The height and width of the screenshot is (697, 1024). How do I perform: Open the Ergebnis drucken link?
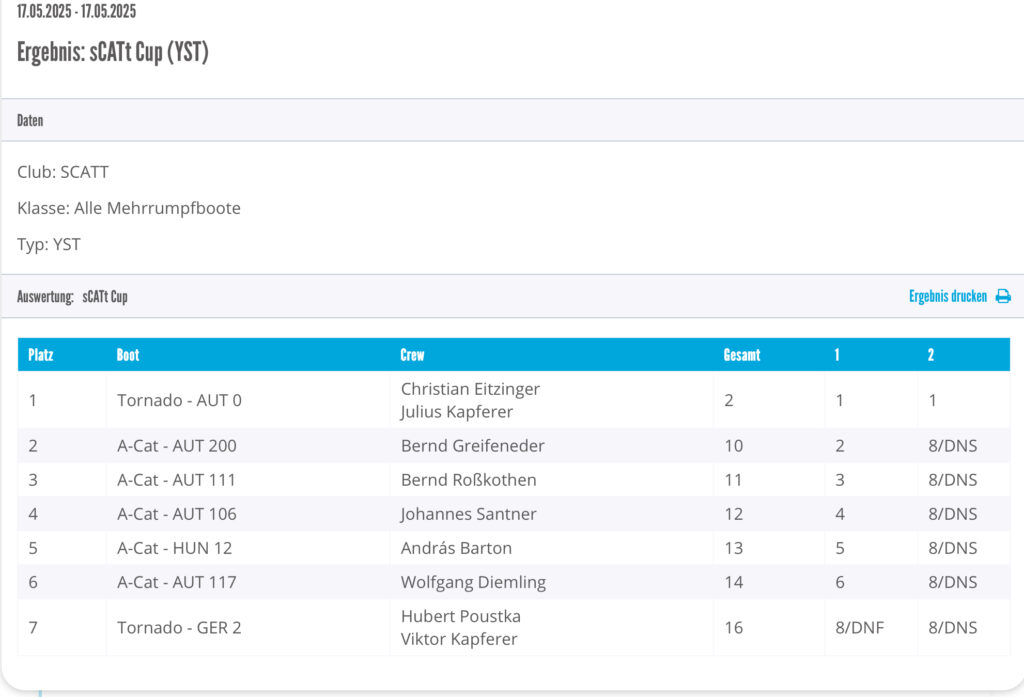coord(948,297)
